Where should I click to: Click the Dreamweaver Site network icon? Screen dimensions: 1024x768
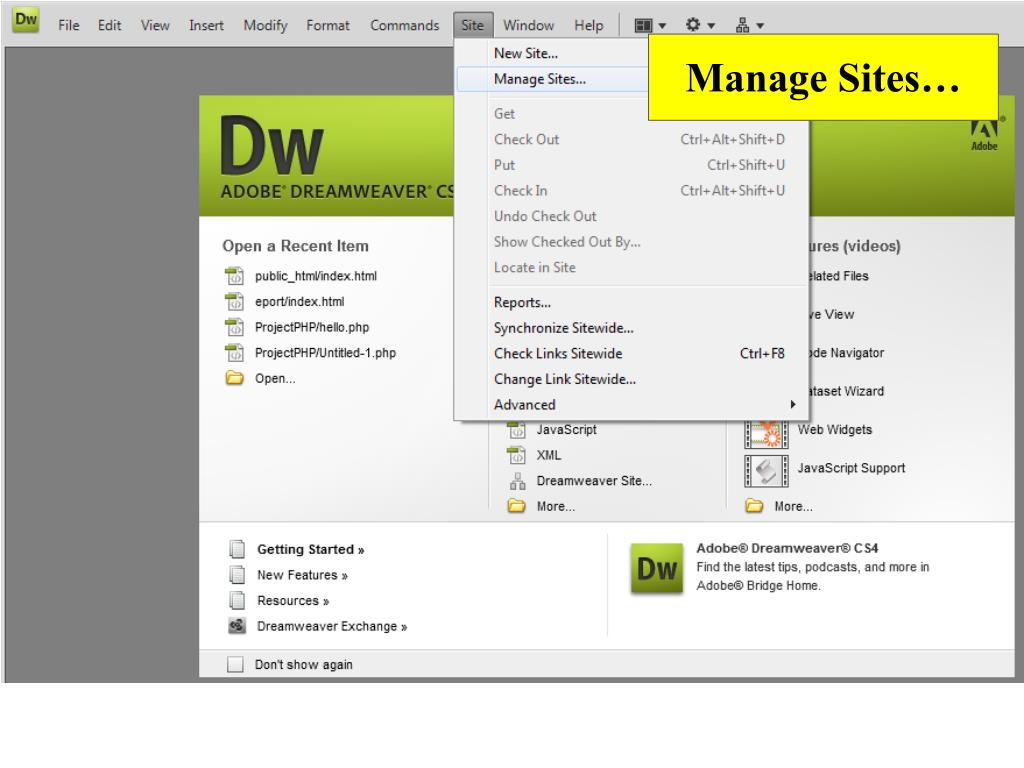[517, 481]
